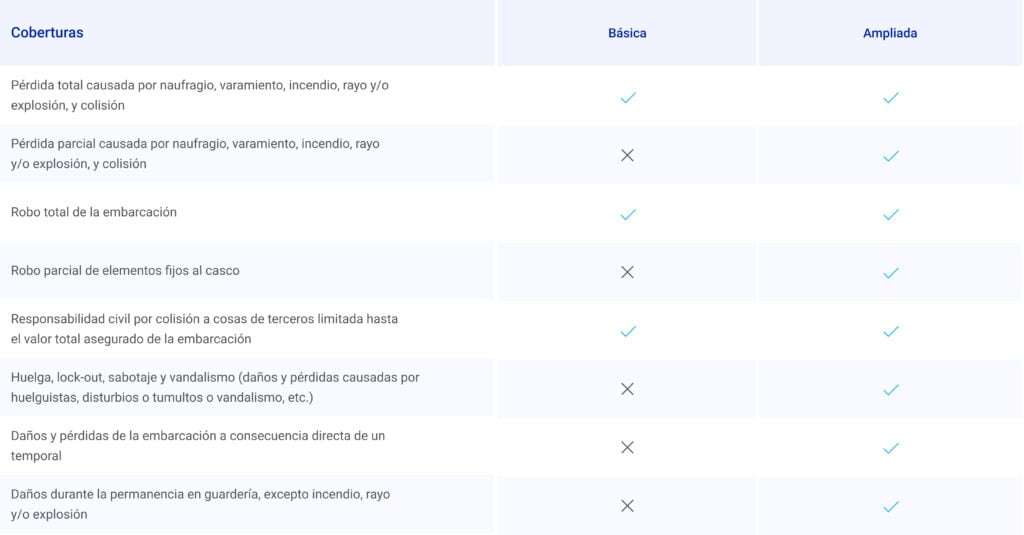
Task: Select the Ampliada column header
Action: tap(890, 33)
